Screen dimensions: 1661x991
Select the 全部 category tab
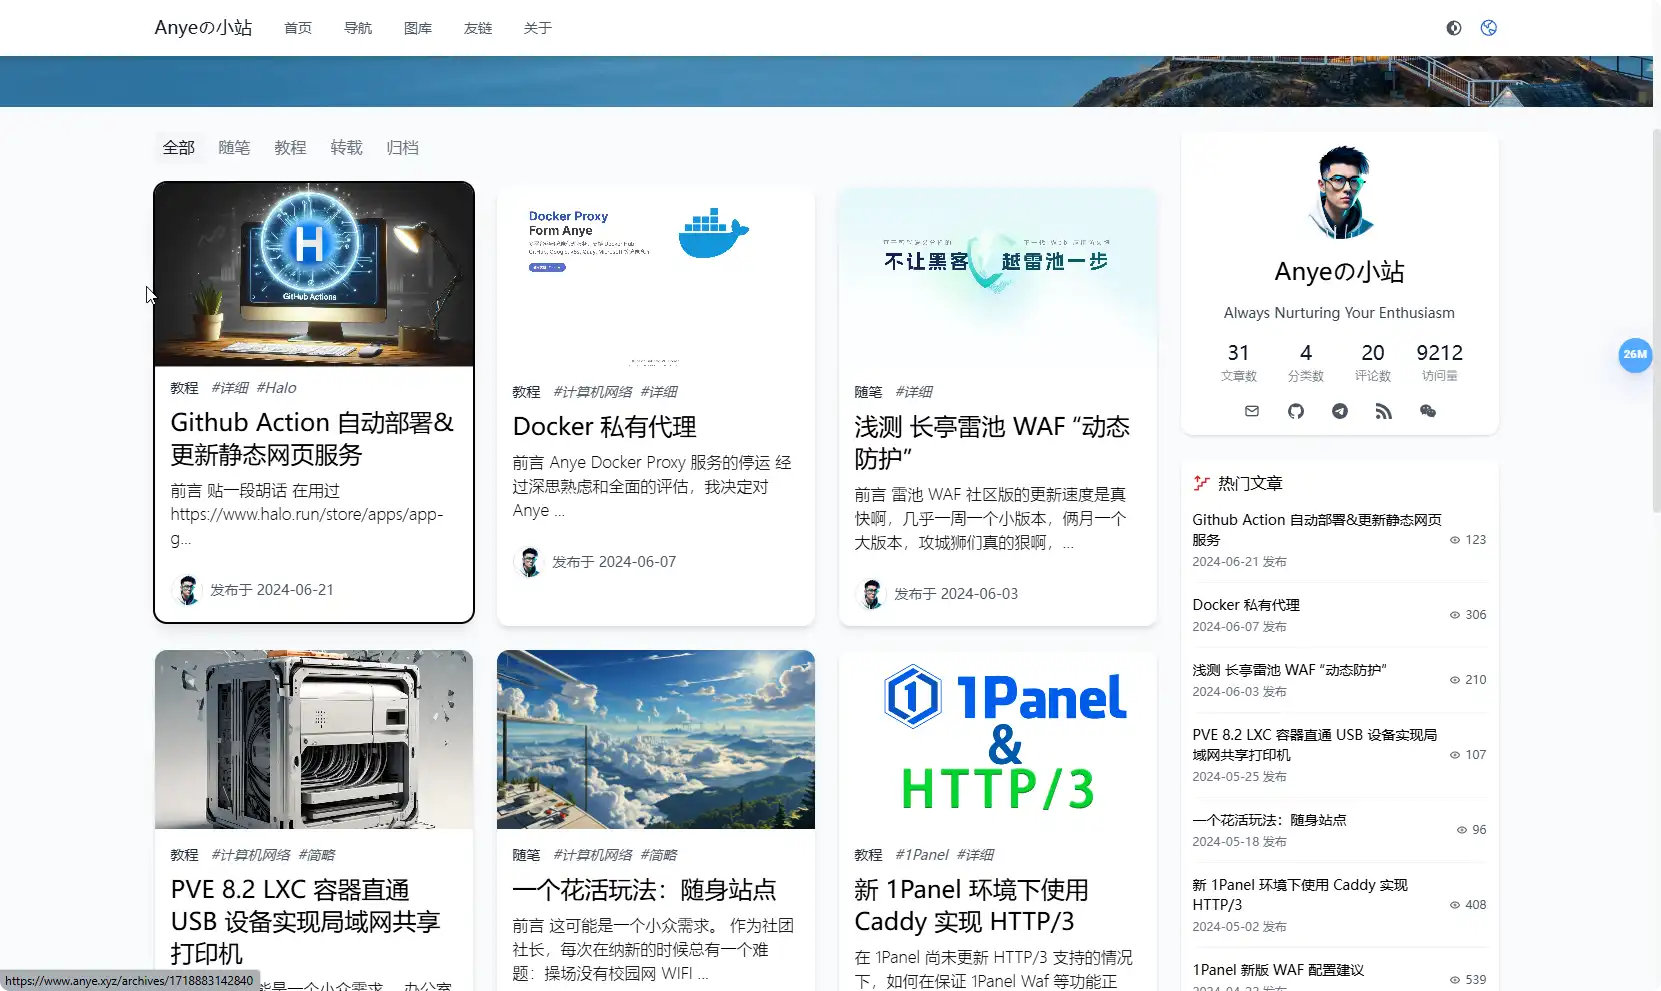pos(179,148)
